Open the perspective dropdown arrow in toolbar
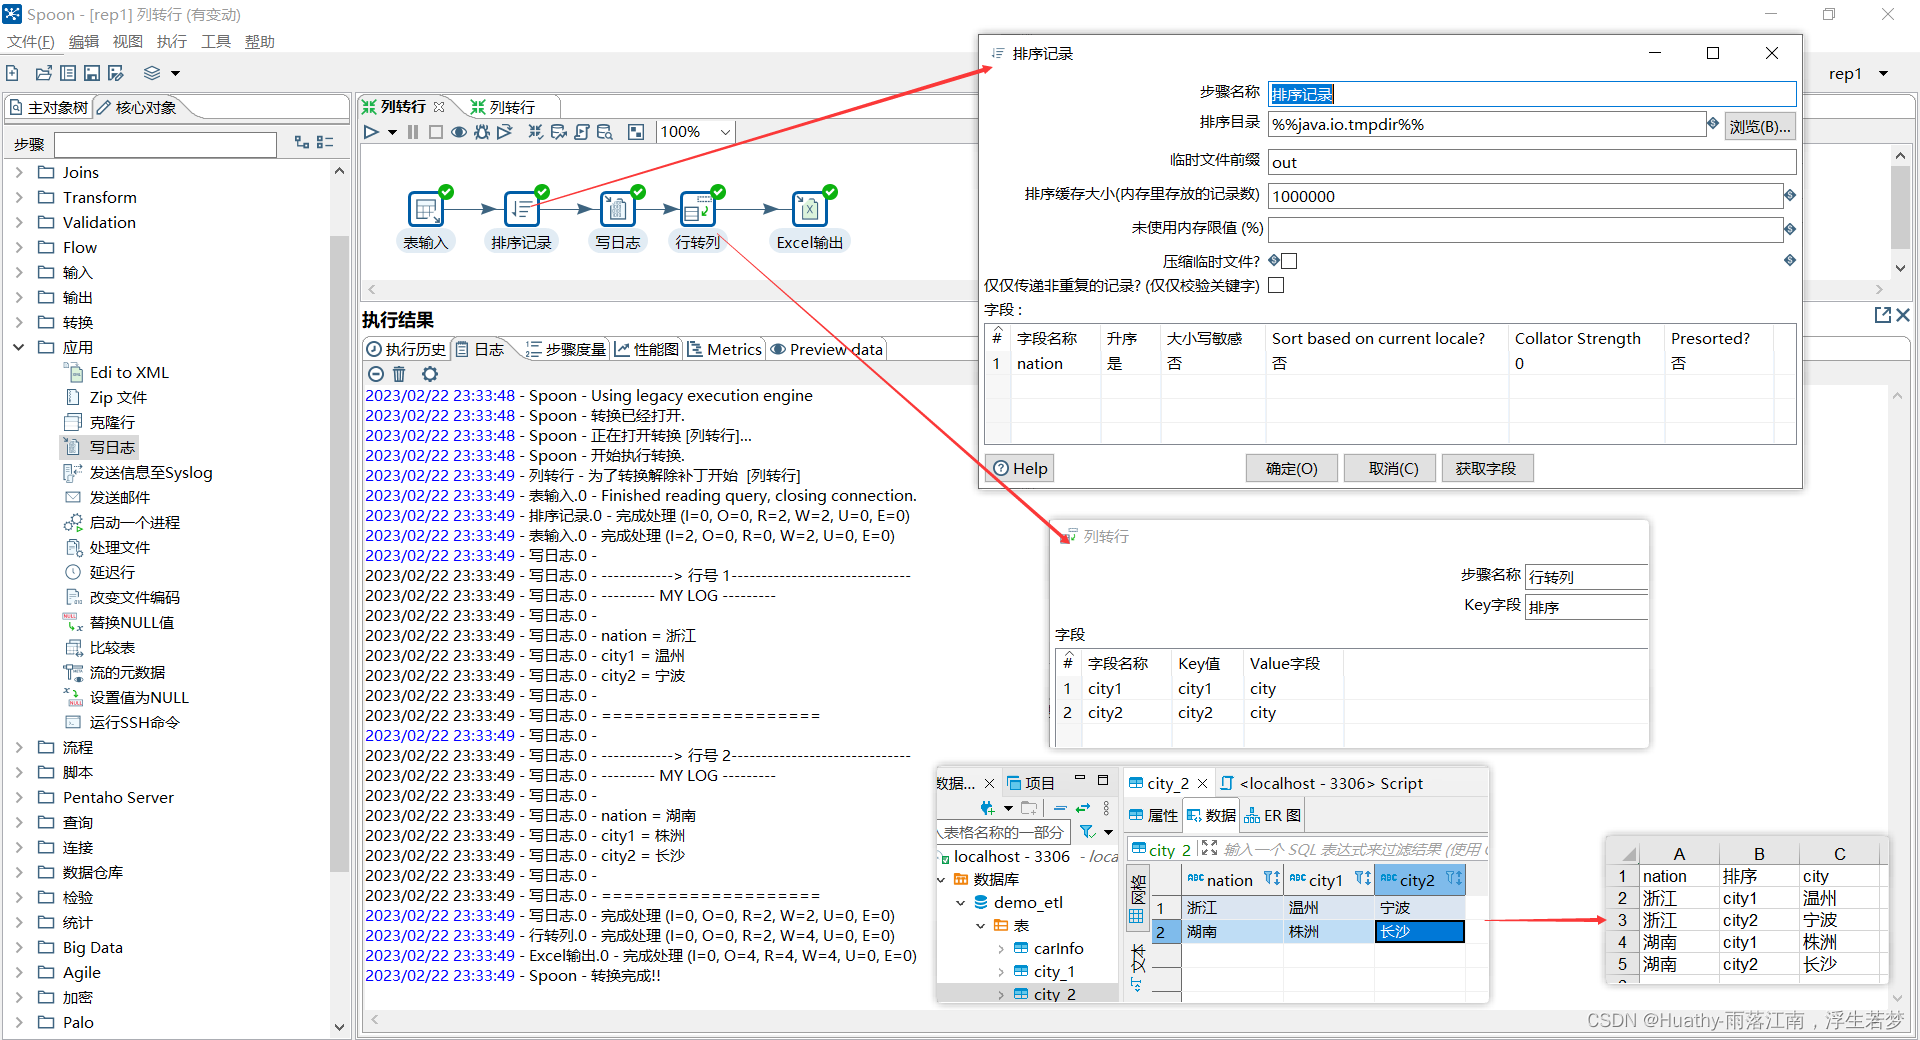This screenshot has height=1040, width=1920. 175,73
